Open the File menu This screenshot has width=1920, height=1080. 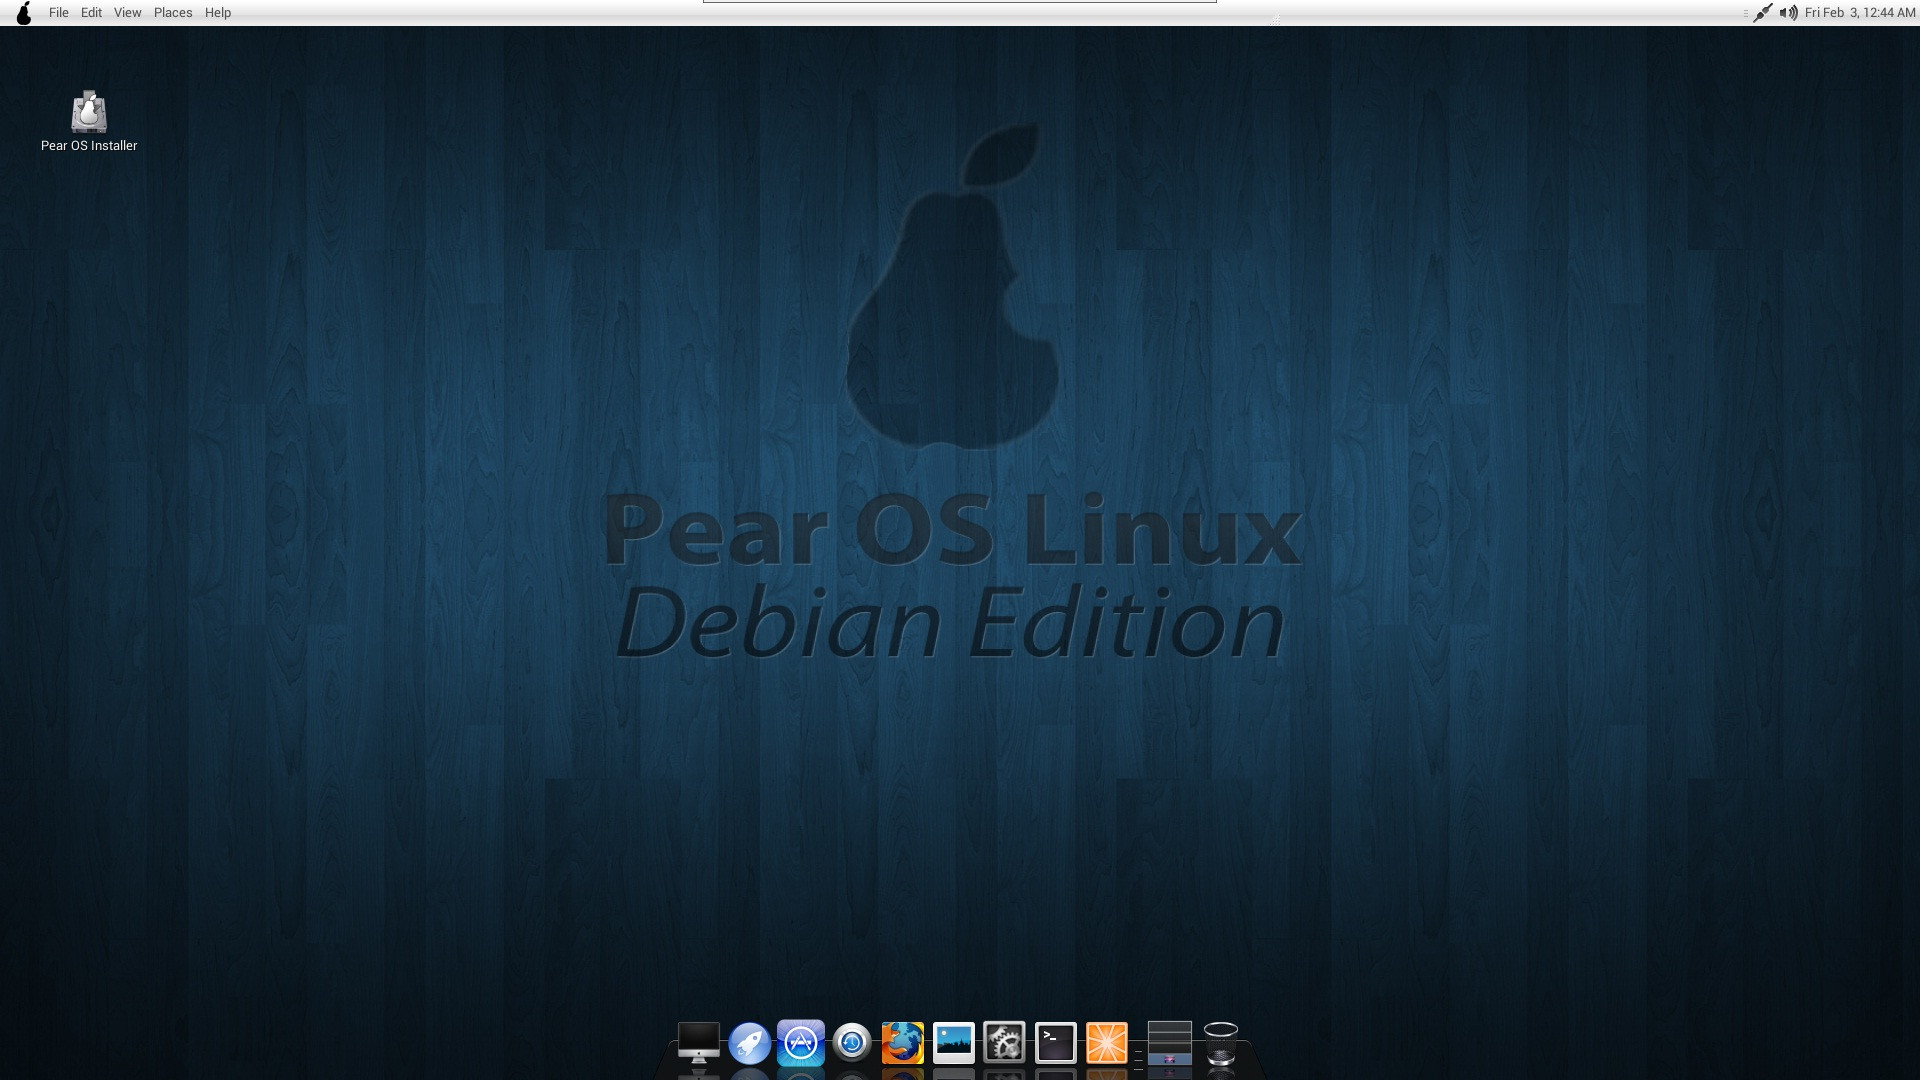pyautogui.click(x=59, y=13)
